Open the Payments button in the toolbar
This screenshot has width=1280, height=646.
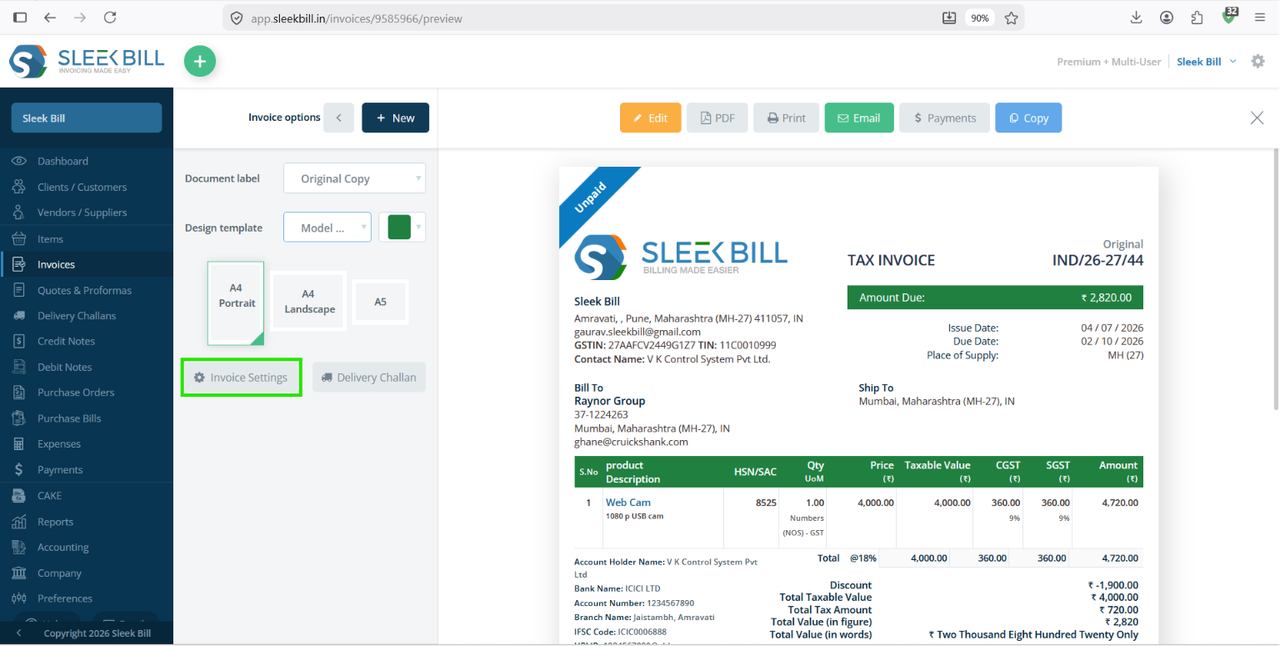point(945,118)
